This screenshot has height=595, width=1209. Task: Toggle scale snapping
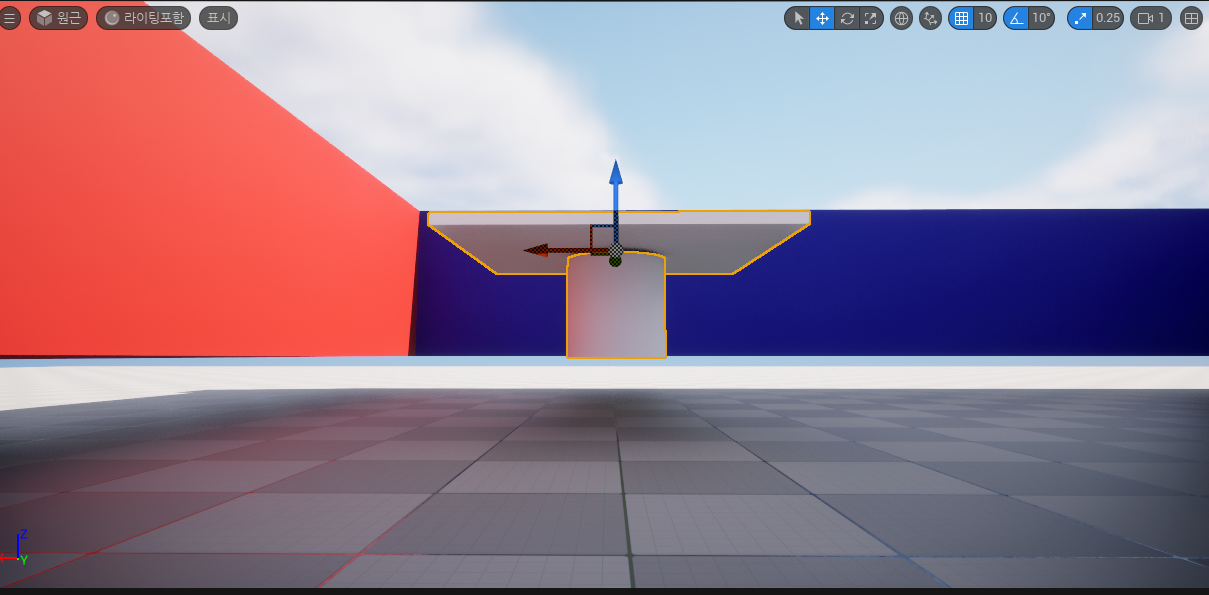coord(1080,18)
